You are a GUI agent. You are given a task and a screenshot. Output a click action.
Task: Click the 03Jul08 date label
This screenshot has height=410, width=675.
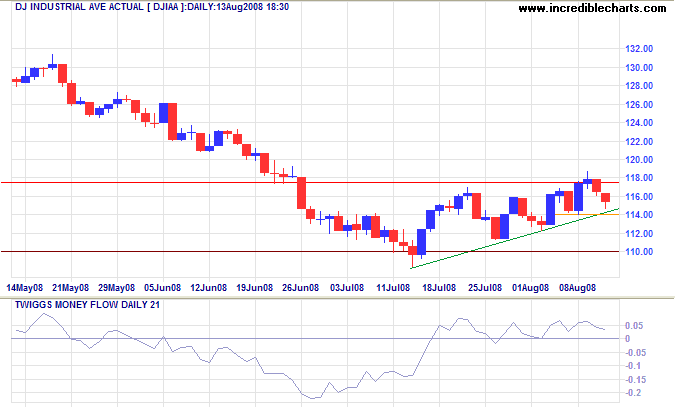click(347, 288)
